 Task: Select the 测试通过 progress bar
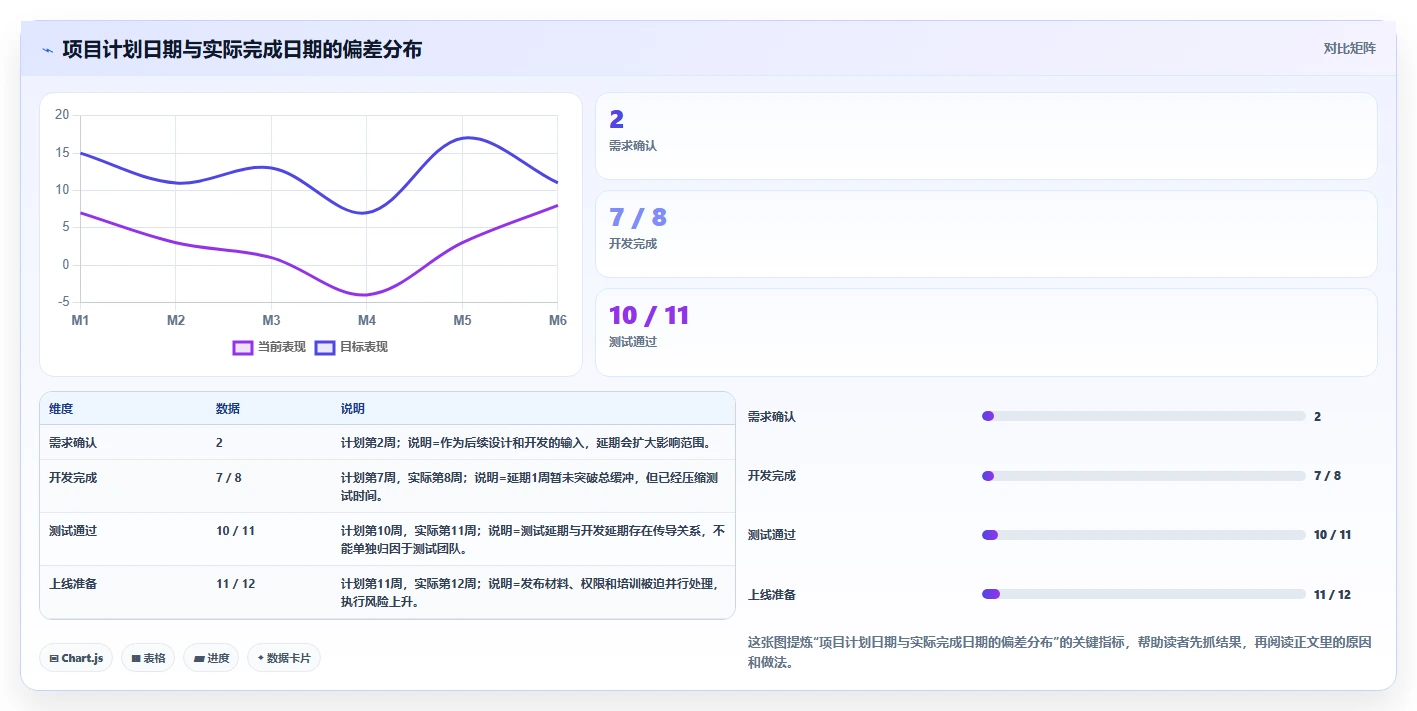click(x=1144, y=535)
